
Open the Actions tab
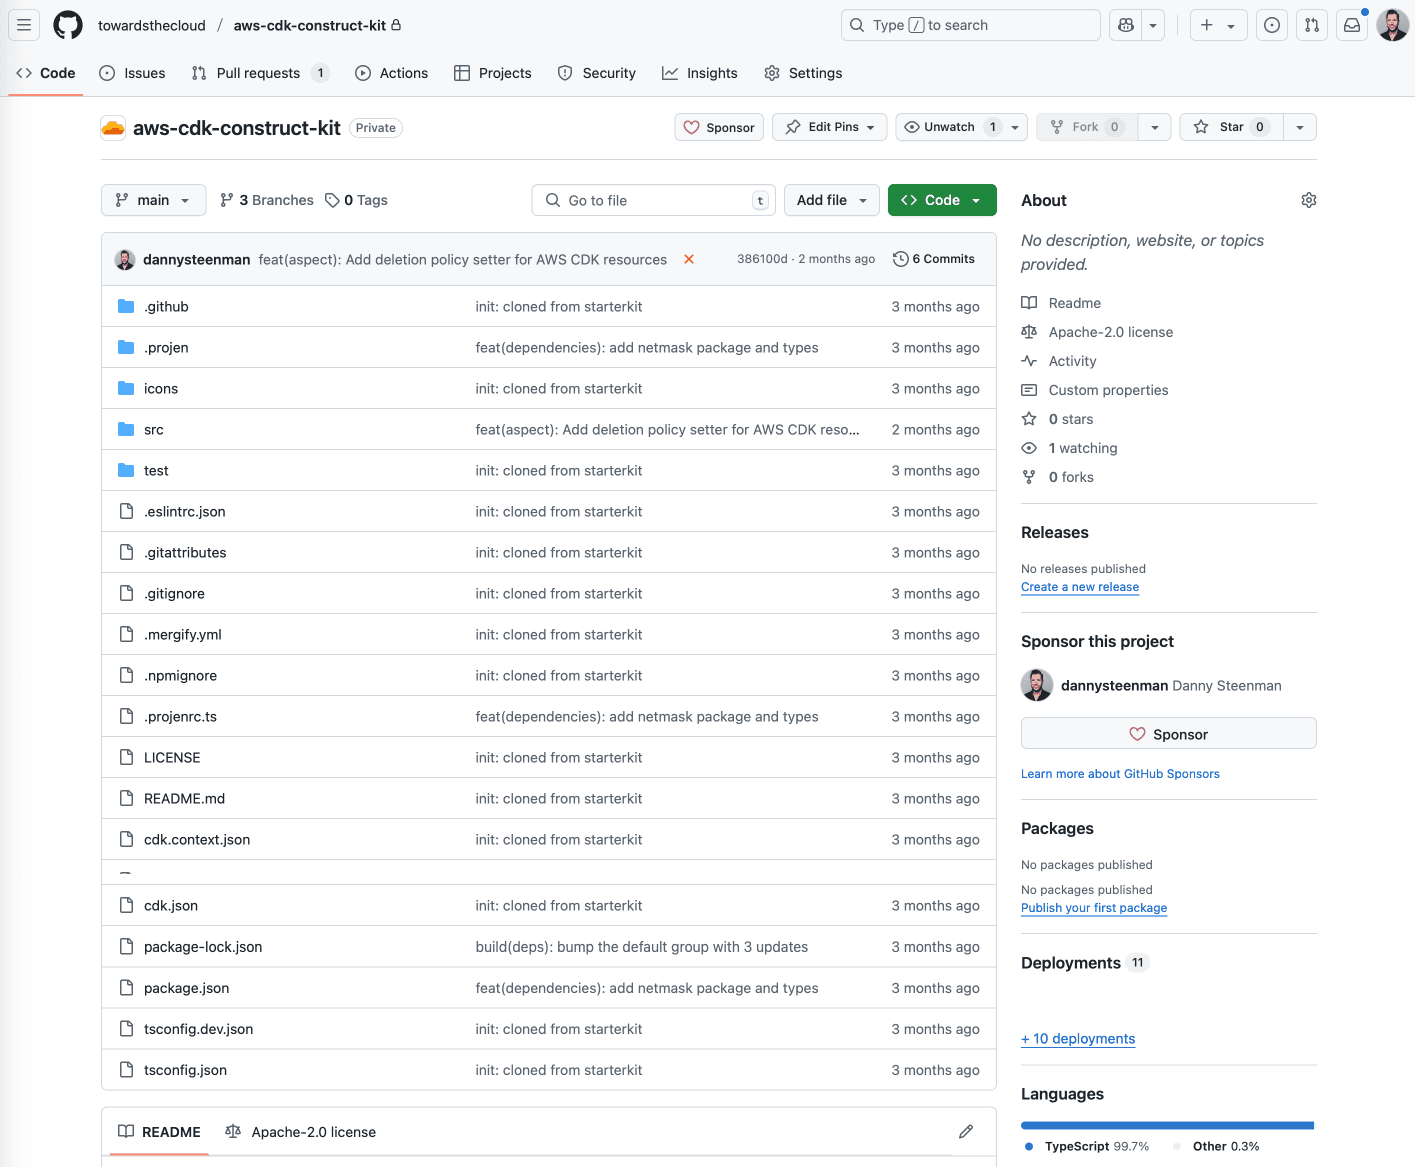click(x=392, y=73)
